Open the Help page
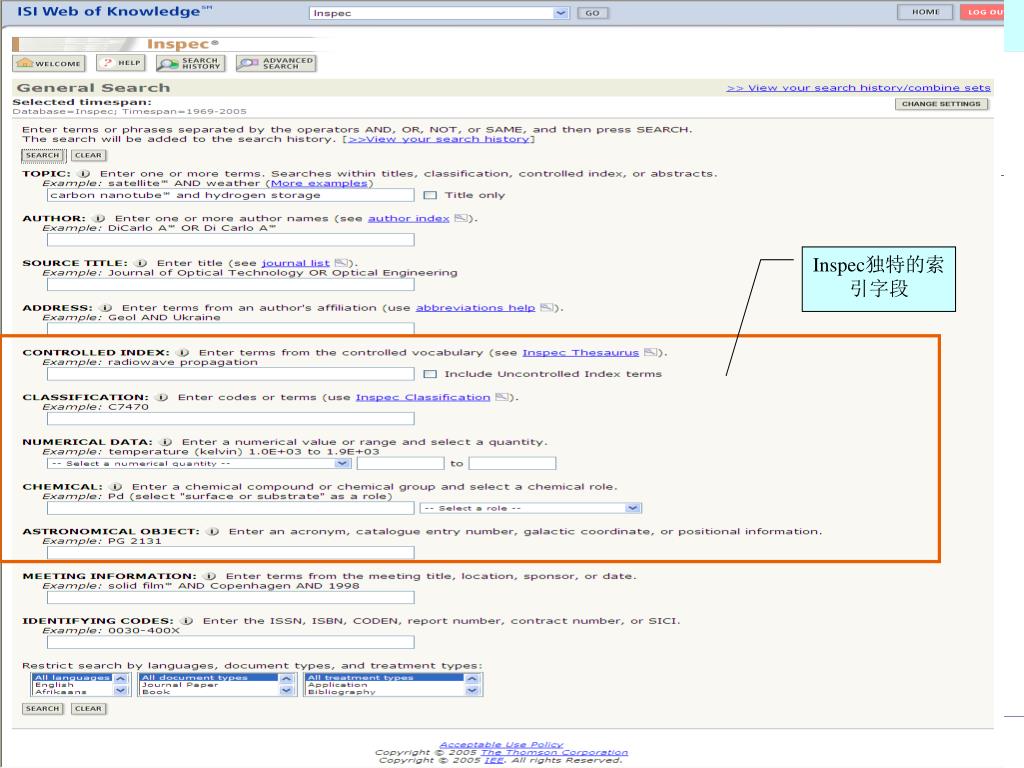Image resolution: width=1024 pixels, height=768 pixels. point(120,63)
